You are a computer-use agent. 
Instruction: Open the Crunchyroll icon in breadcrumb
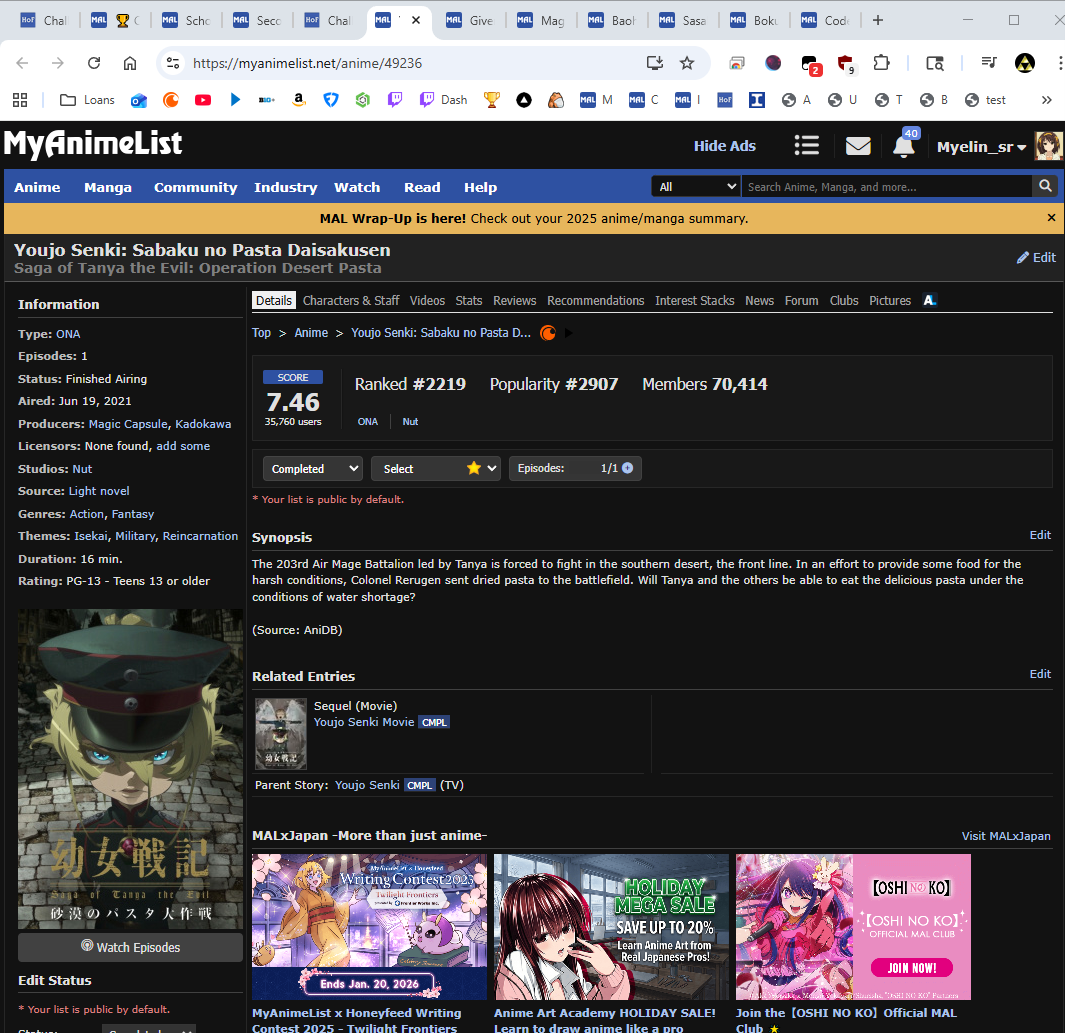pos(547,333)
